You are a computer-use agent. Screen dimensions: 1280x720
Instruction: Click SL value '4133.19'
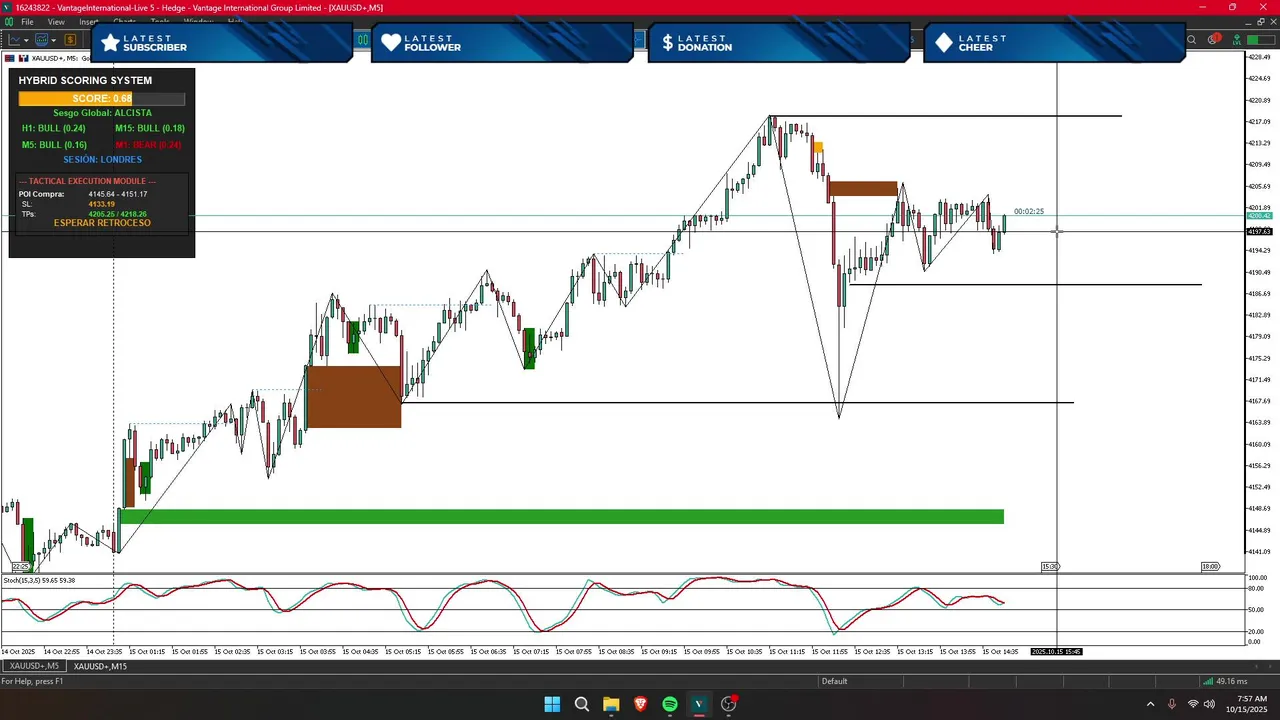[x=101, y=204]
